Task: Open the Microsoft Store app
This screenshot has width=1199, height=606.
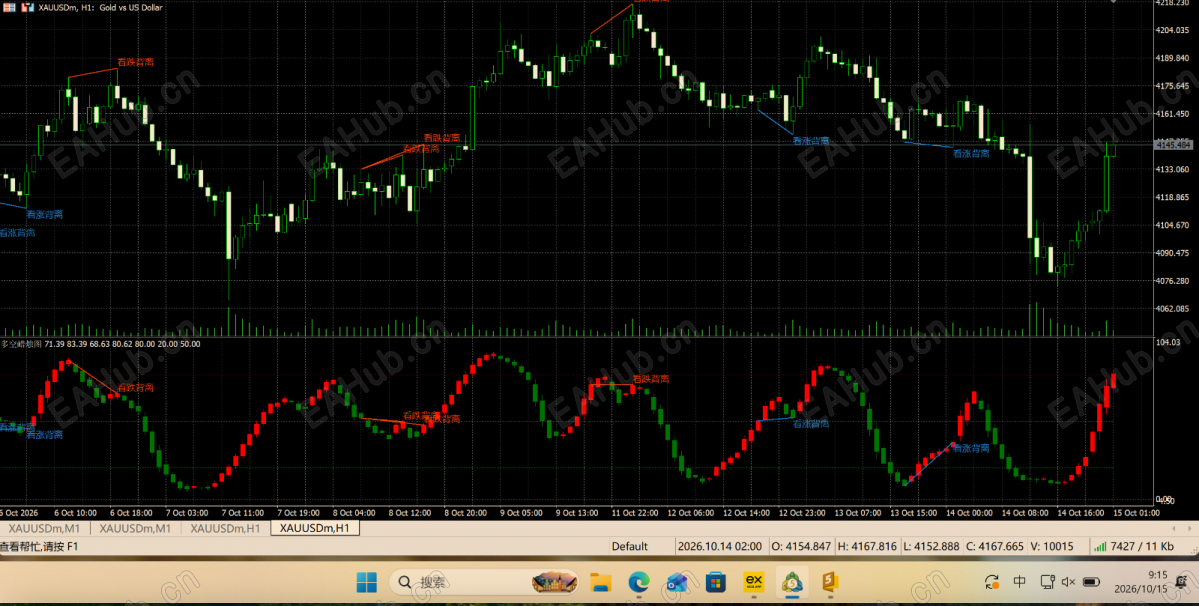Action: [716, 583]
